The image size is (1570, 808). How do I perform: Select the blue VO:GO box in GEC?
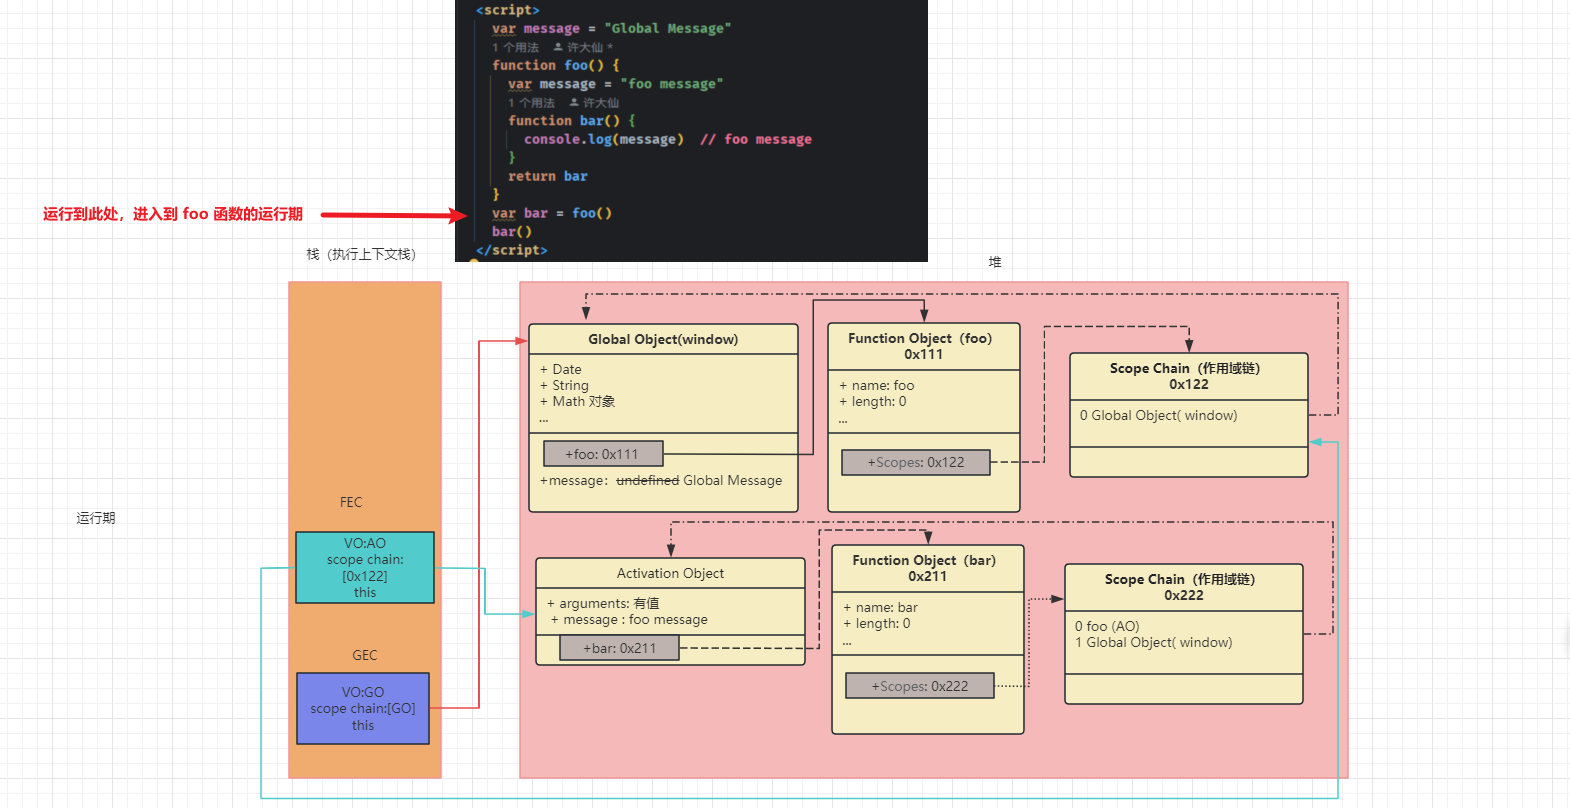pos(362,708)
